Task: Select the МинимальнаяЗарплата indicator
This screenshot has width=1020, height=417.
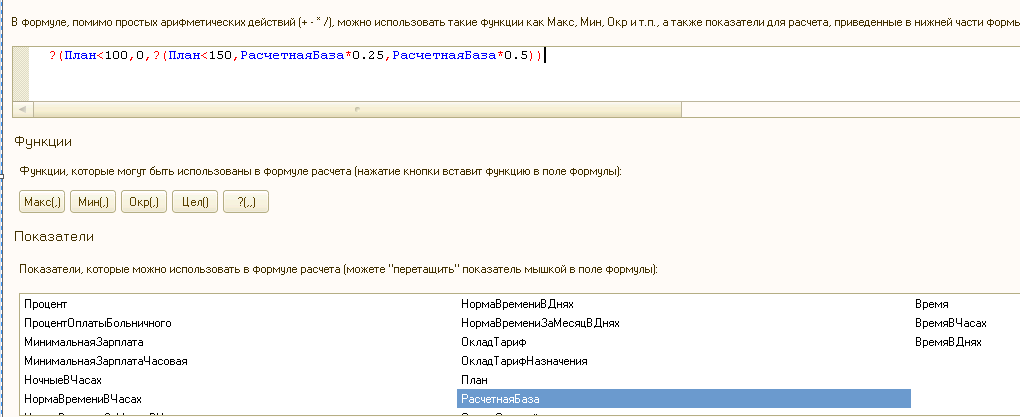Action: pos(84,342)
